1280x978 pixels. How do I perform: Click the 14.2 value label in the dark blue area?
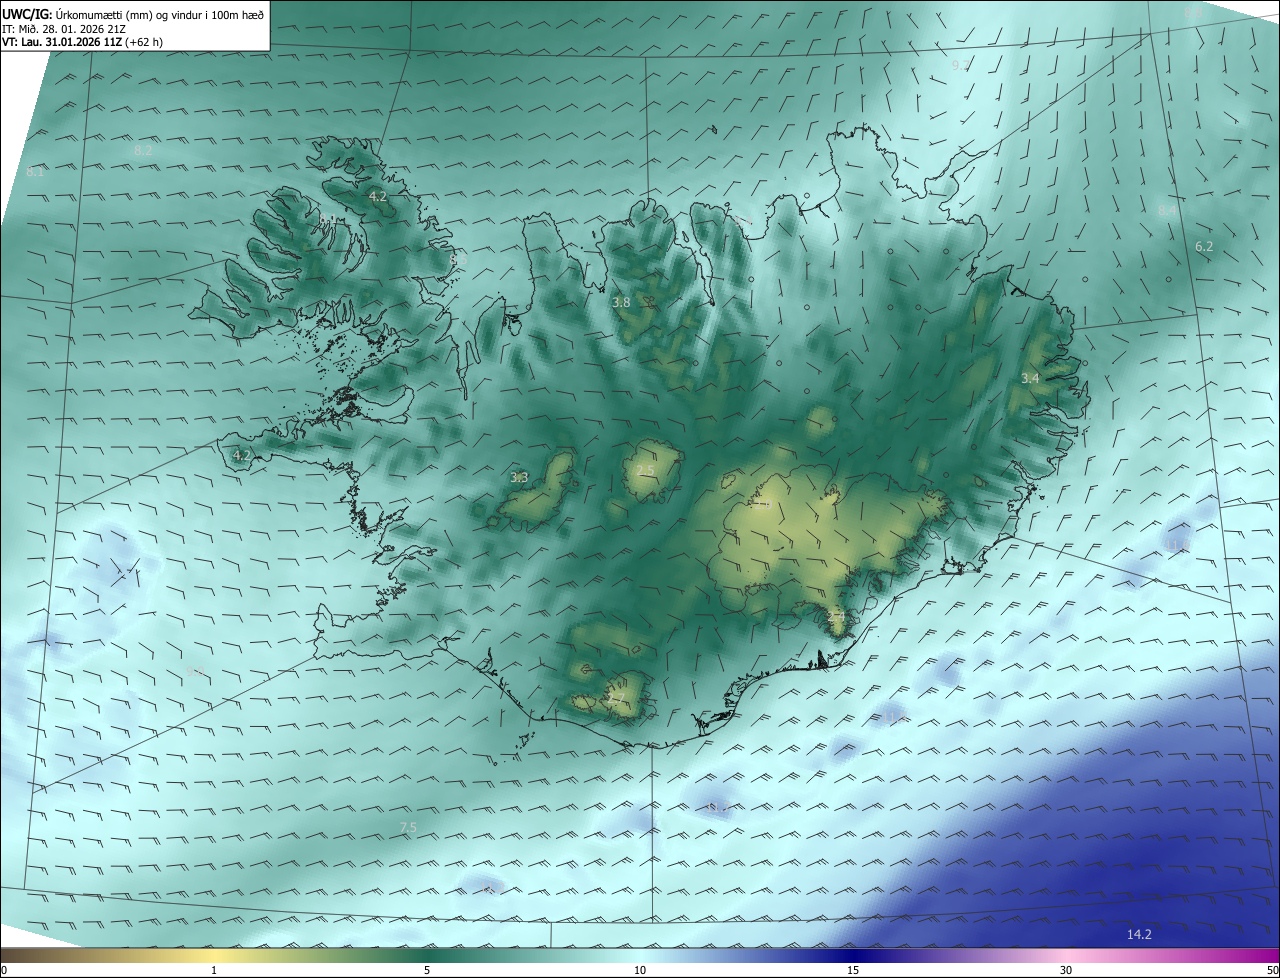[1139, 934]
